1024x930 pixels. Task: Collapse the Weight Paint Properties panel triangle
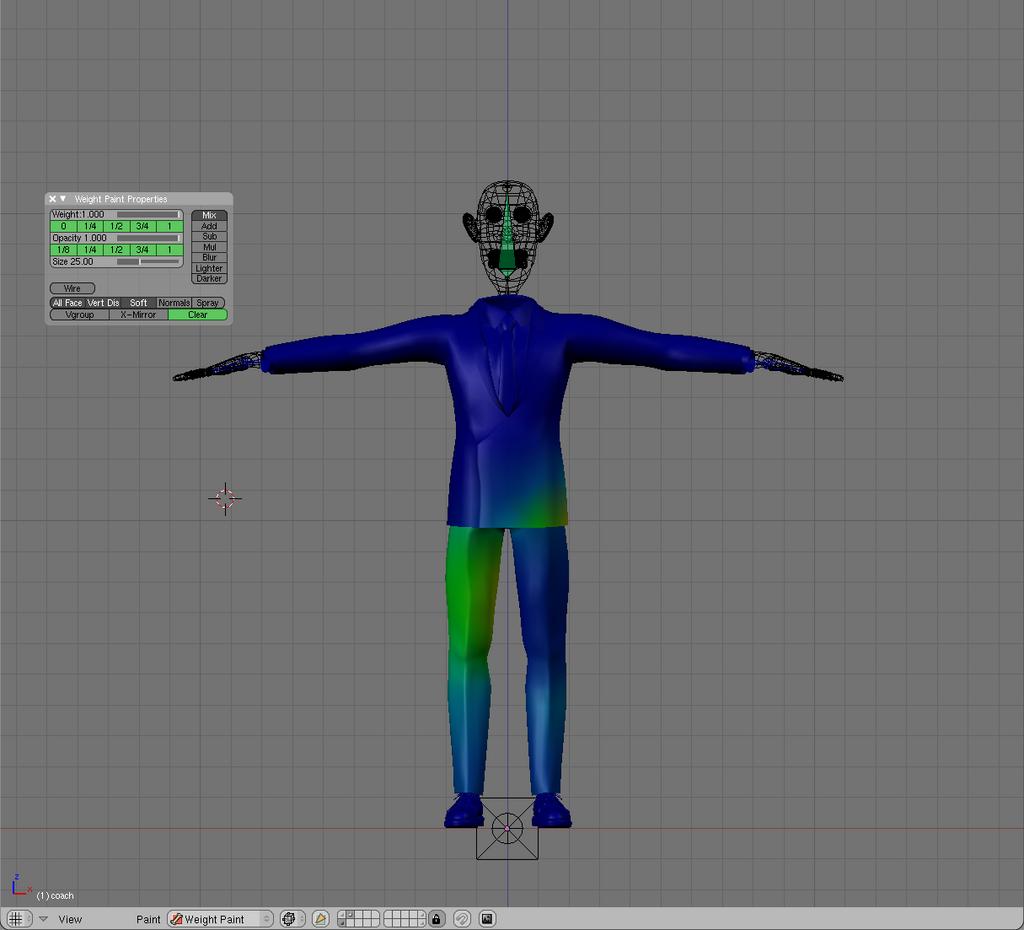click(63, 199)
